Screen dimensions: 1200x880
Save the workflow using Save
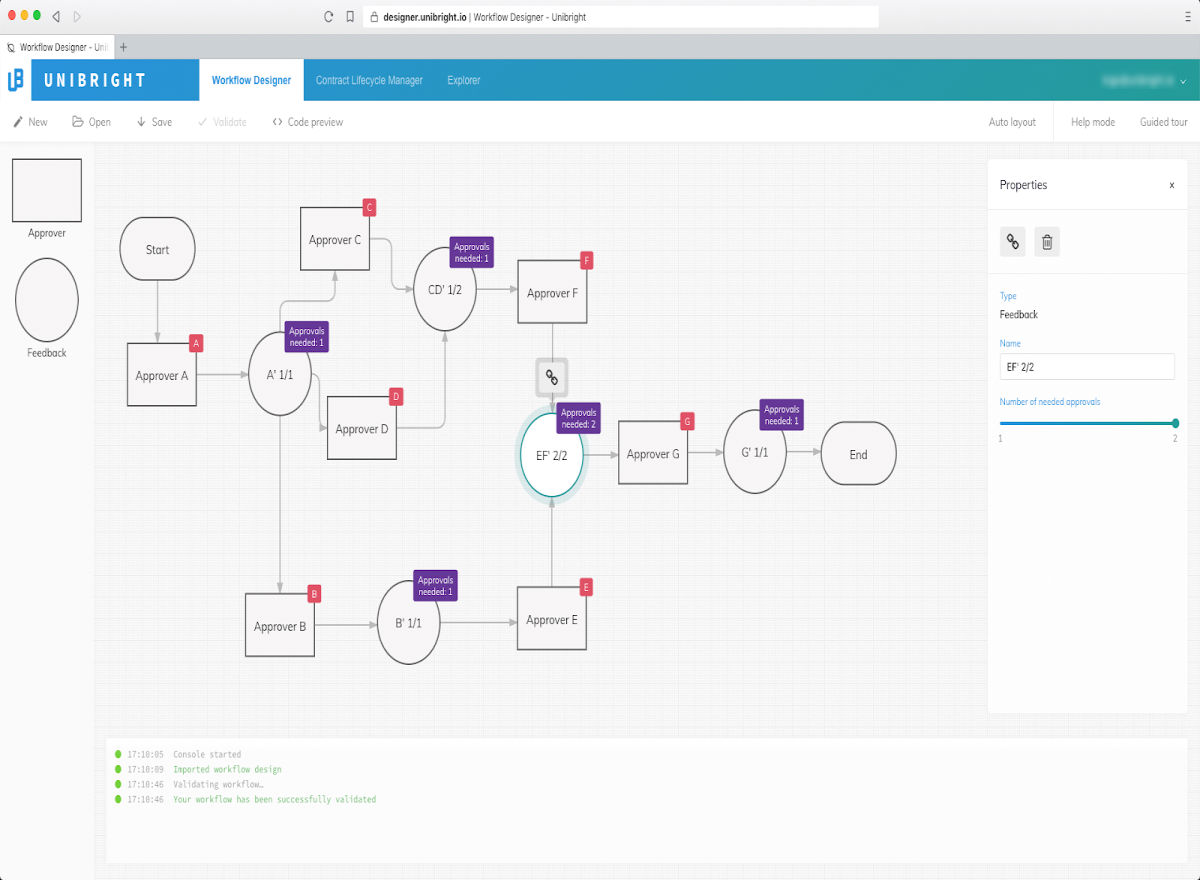coord(154,122)
